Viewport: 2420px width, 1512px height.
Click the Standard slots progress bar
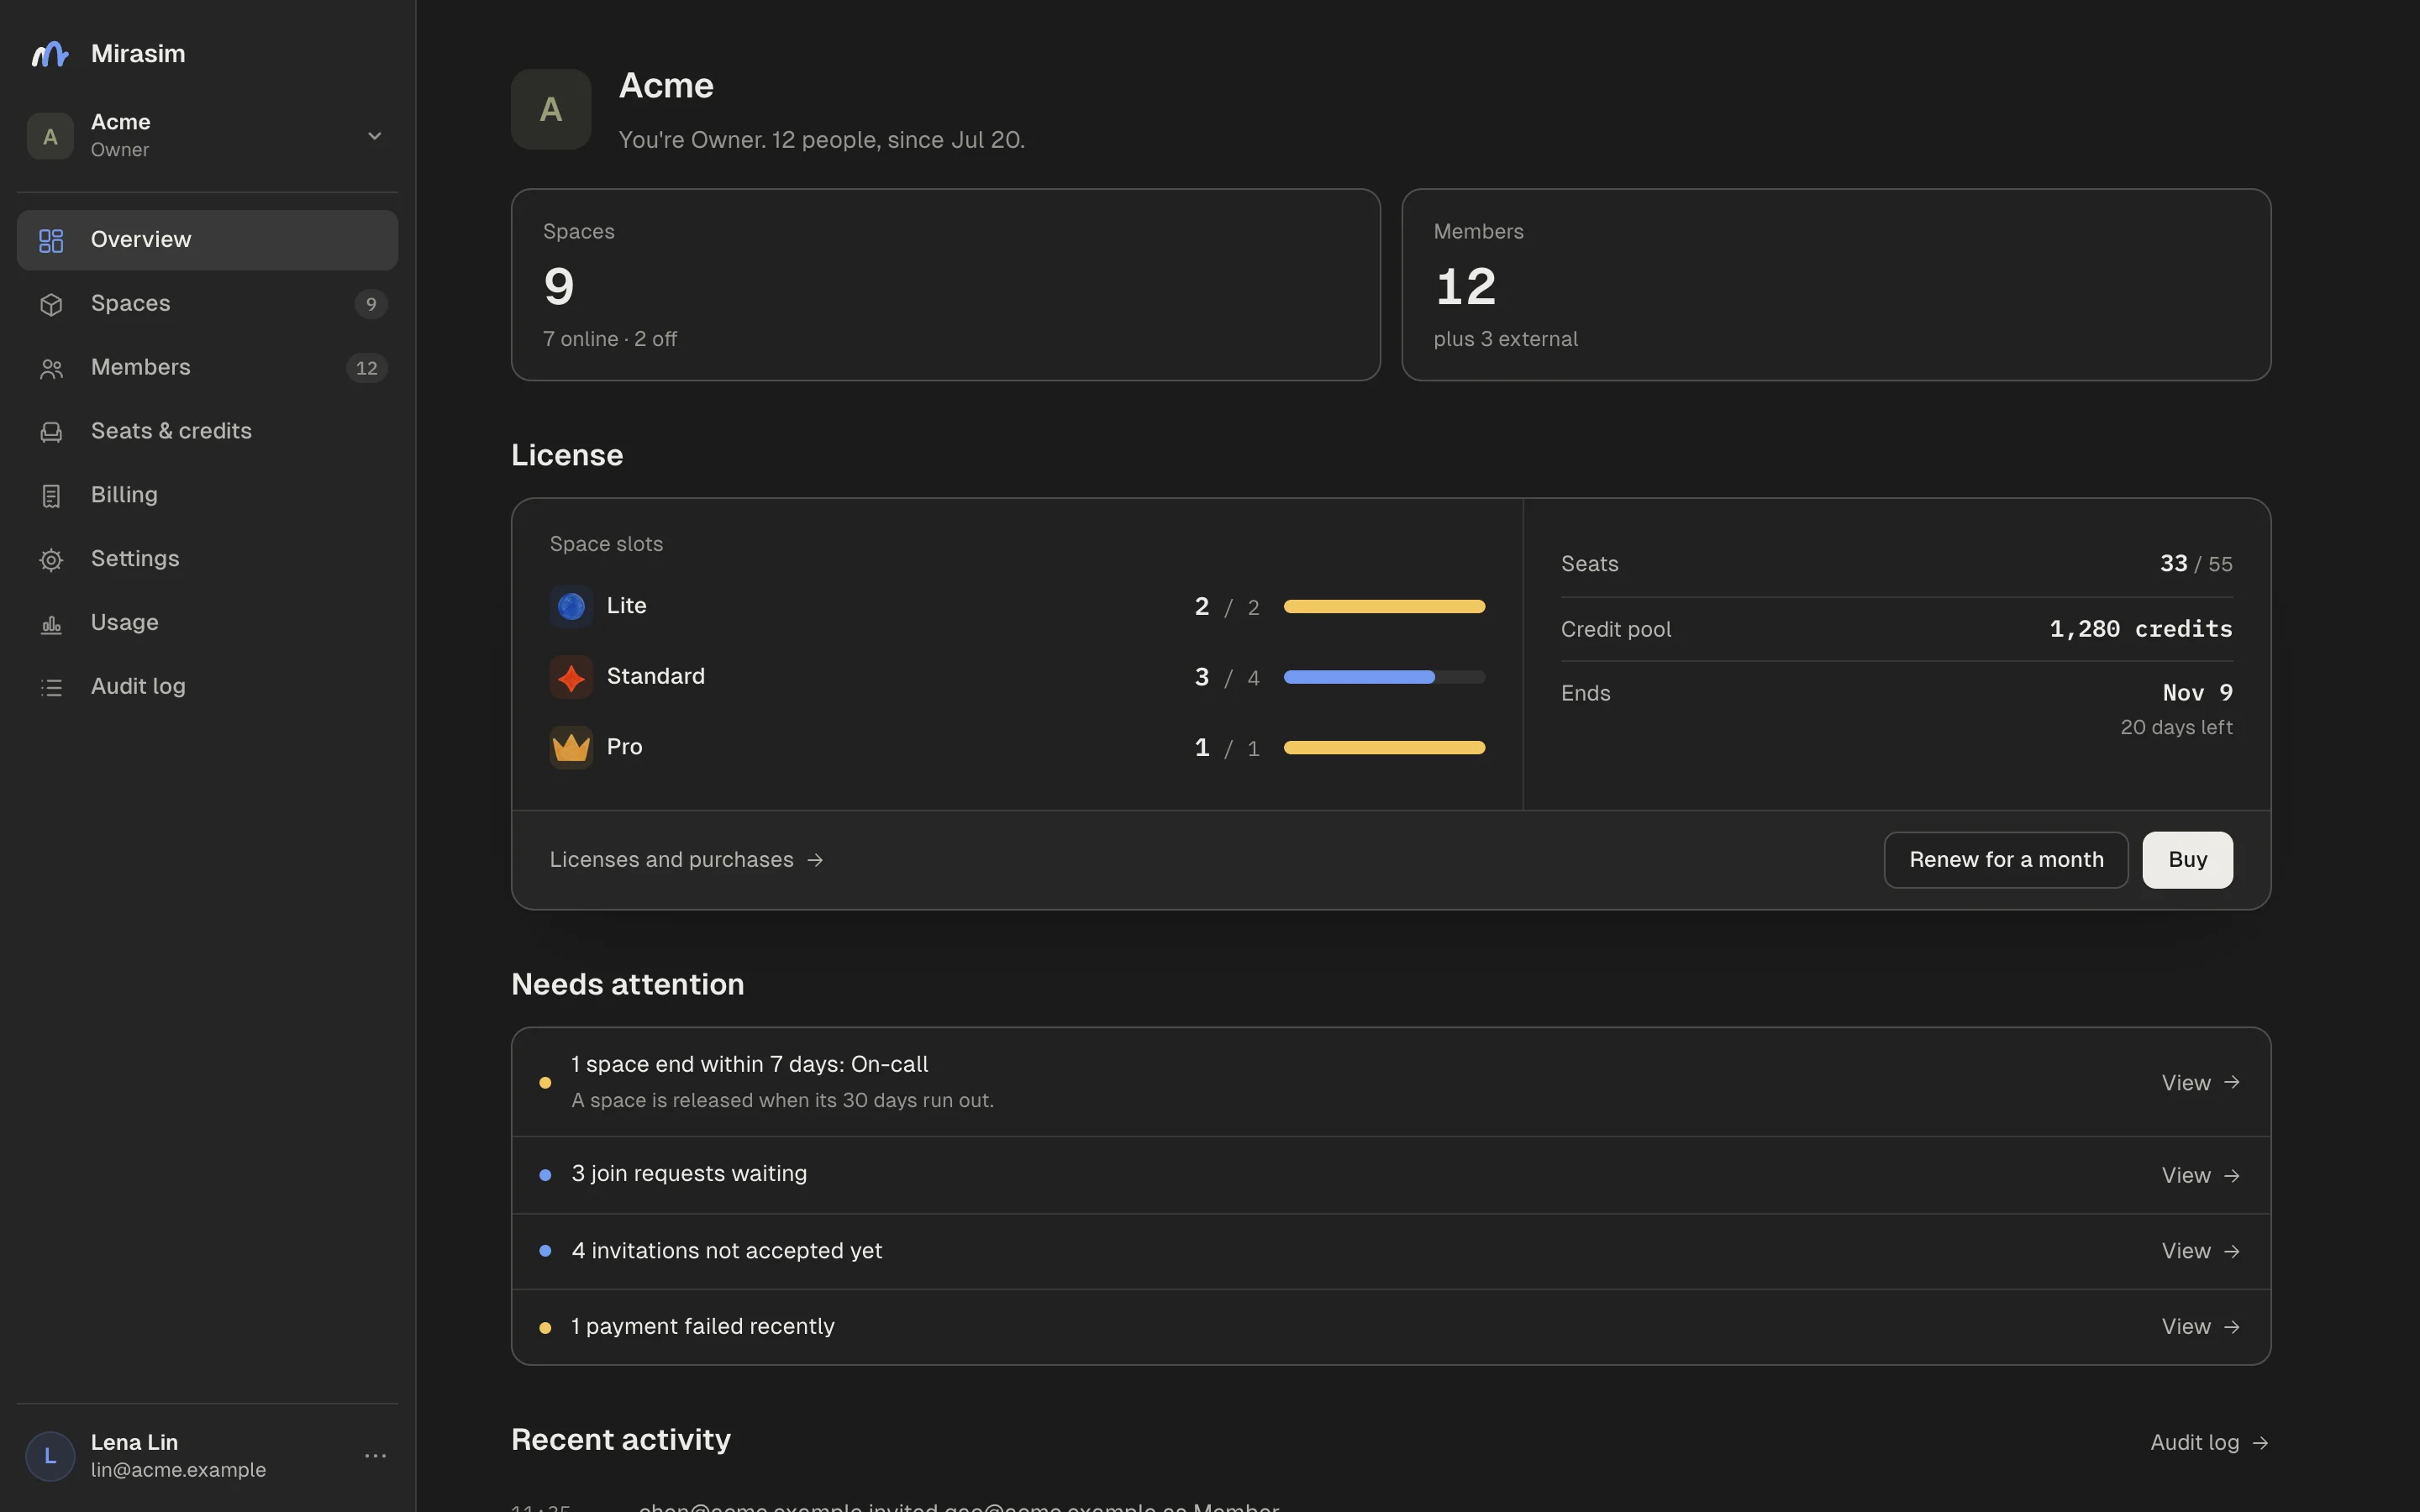point(1384,677)
